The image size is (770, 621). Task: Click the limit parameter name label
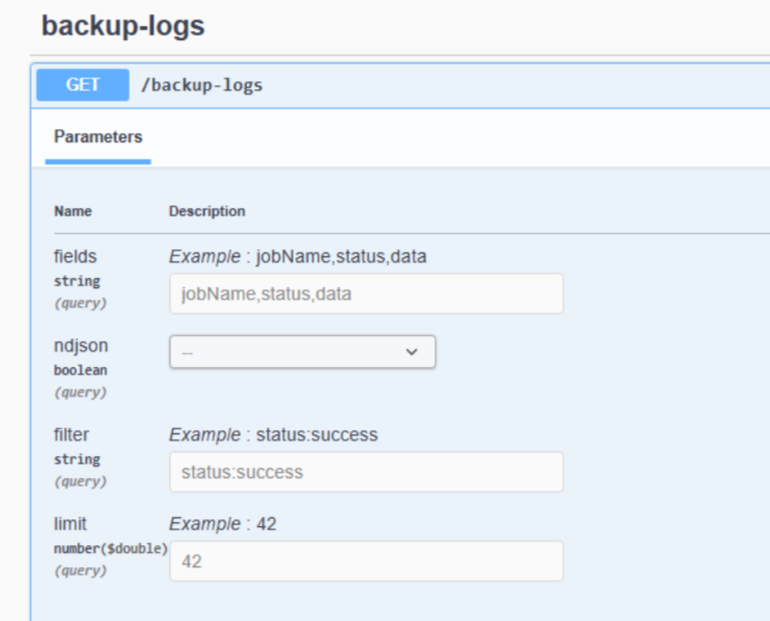[x=70, y=524]
